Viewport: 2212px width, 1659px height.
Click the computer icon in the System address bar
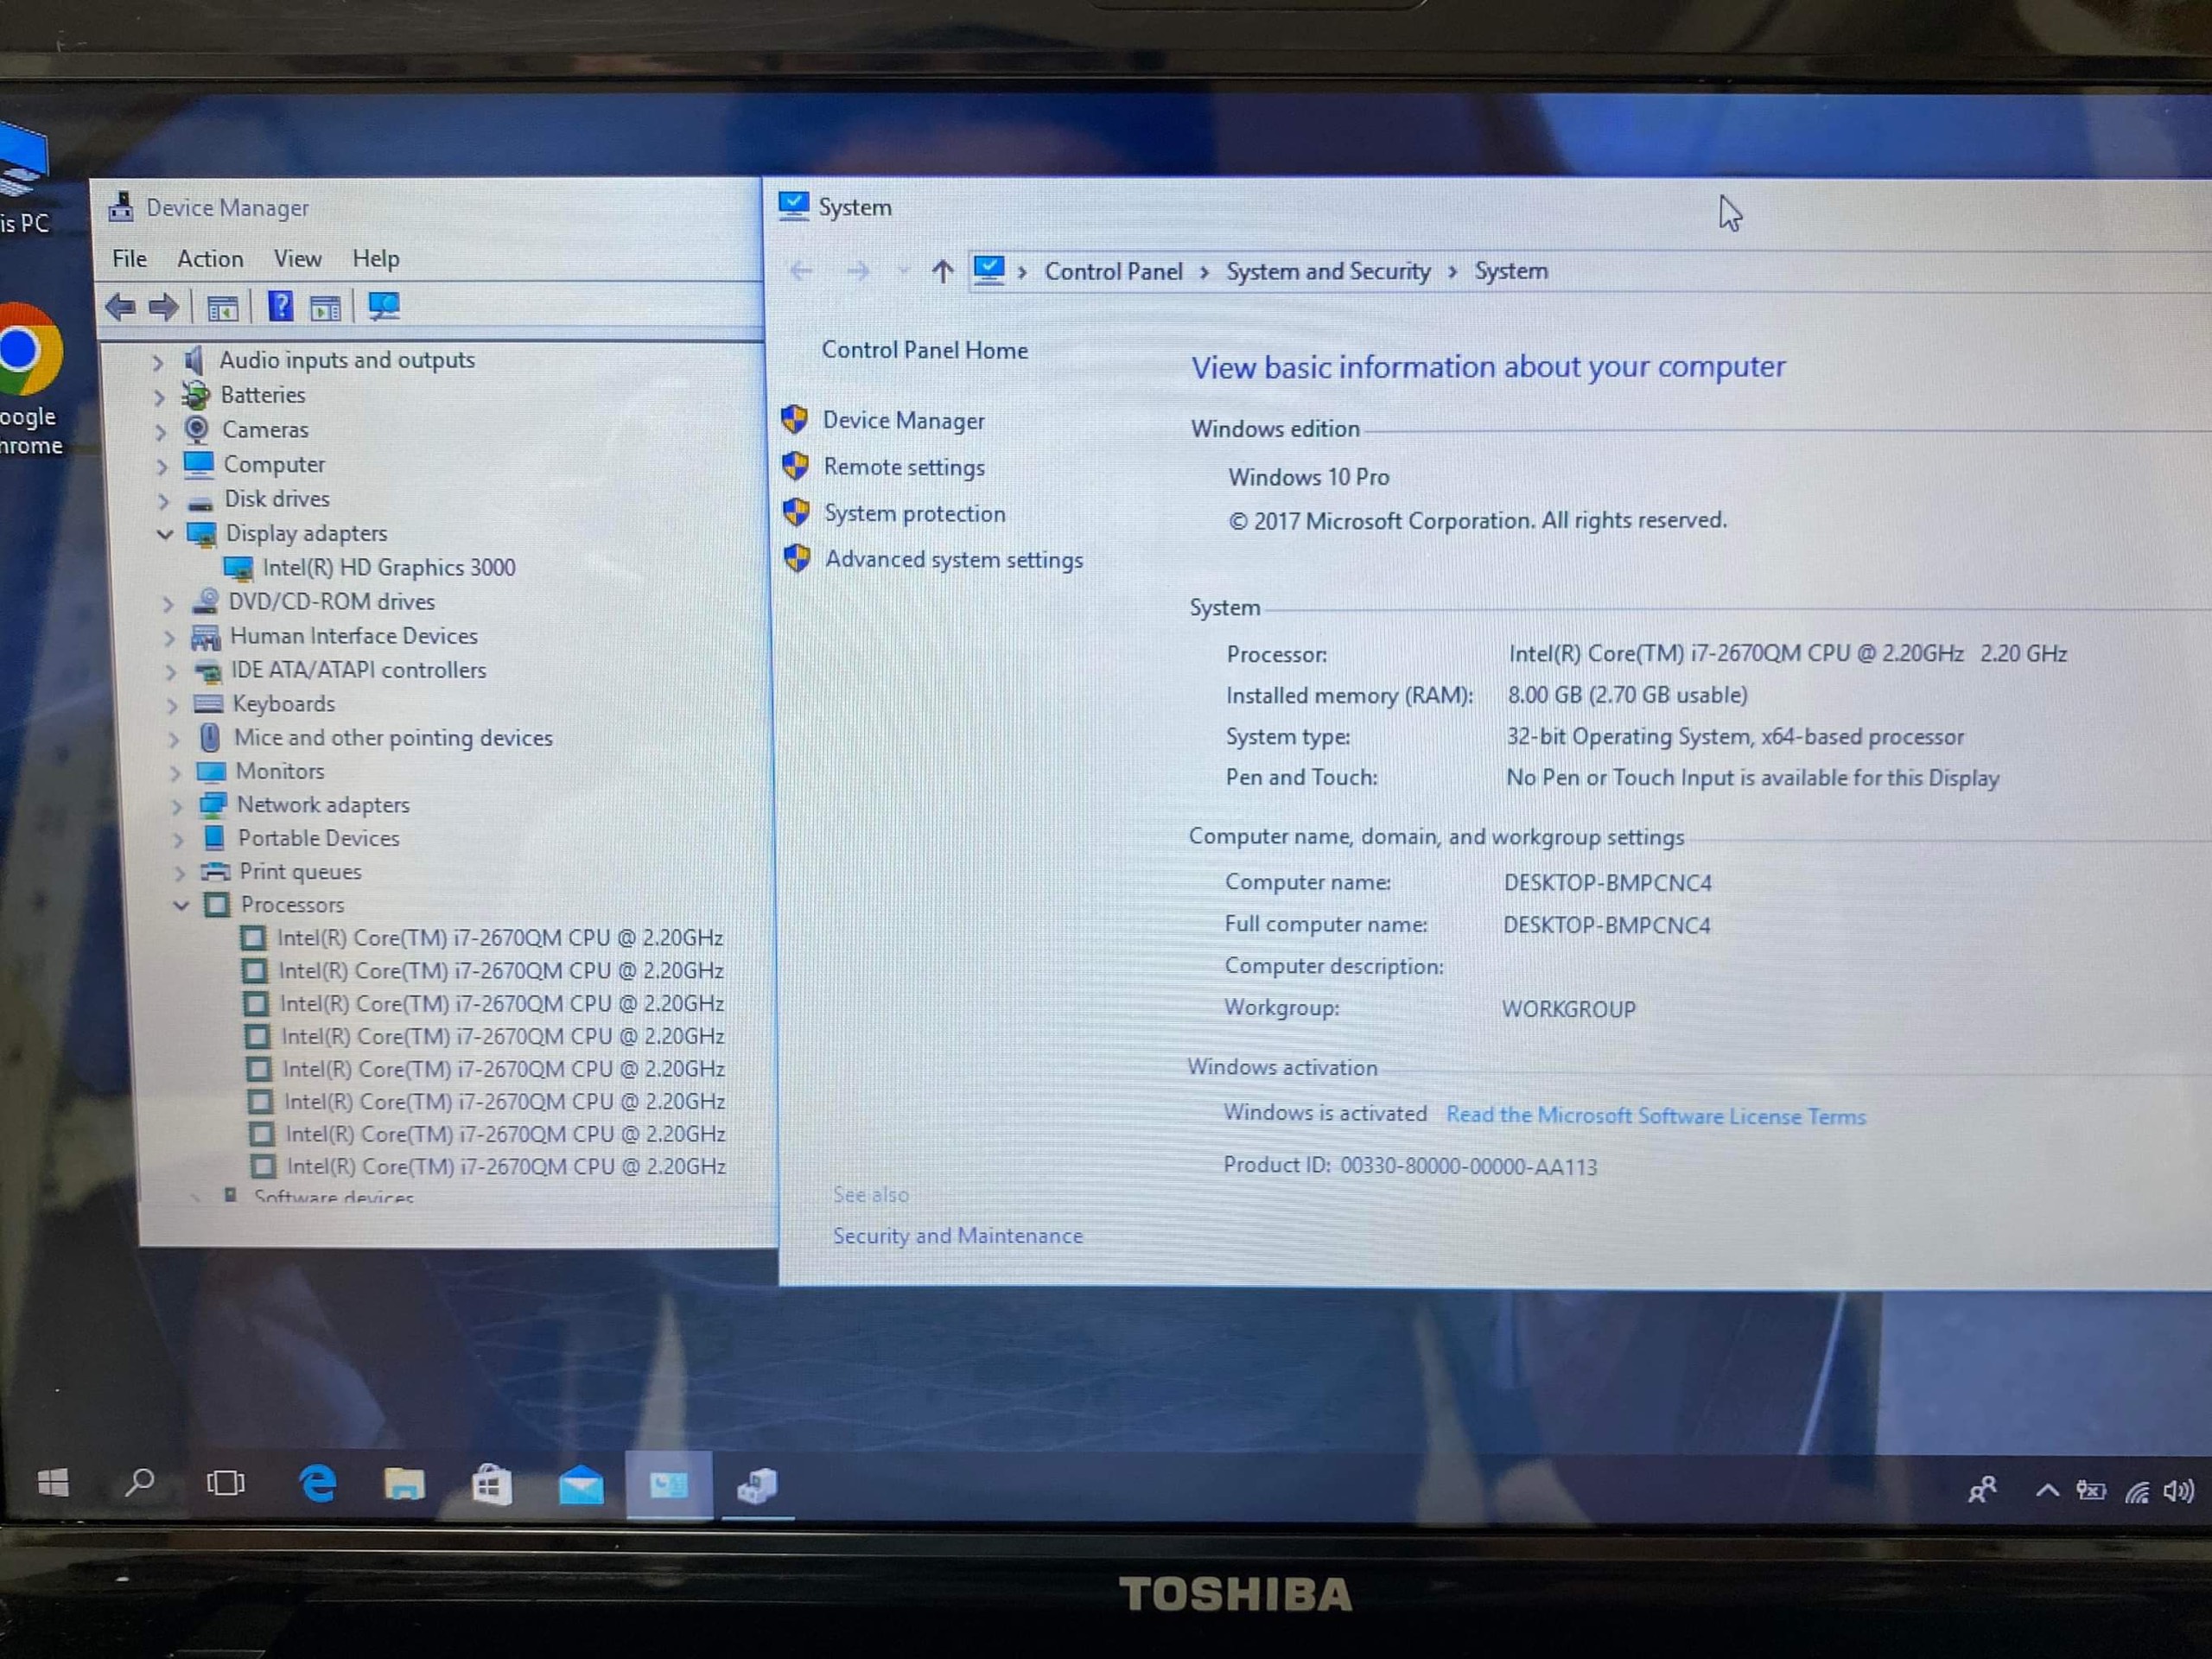990,270
